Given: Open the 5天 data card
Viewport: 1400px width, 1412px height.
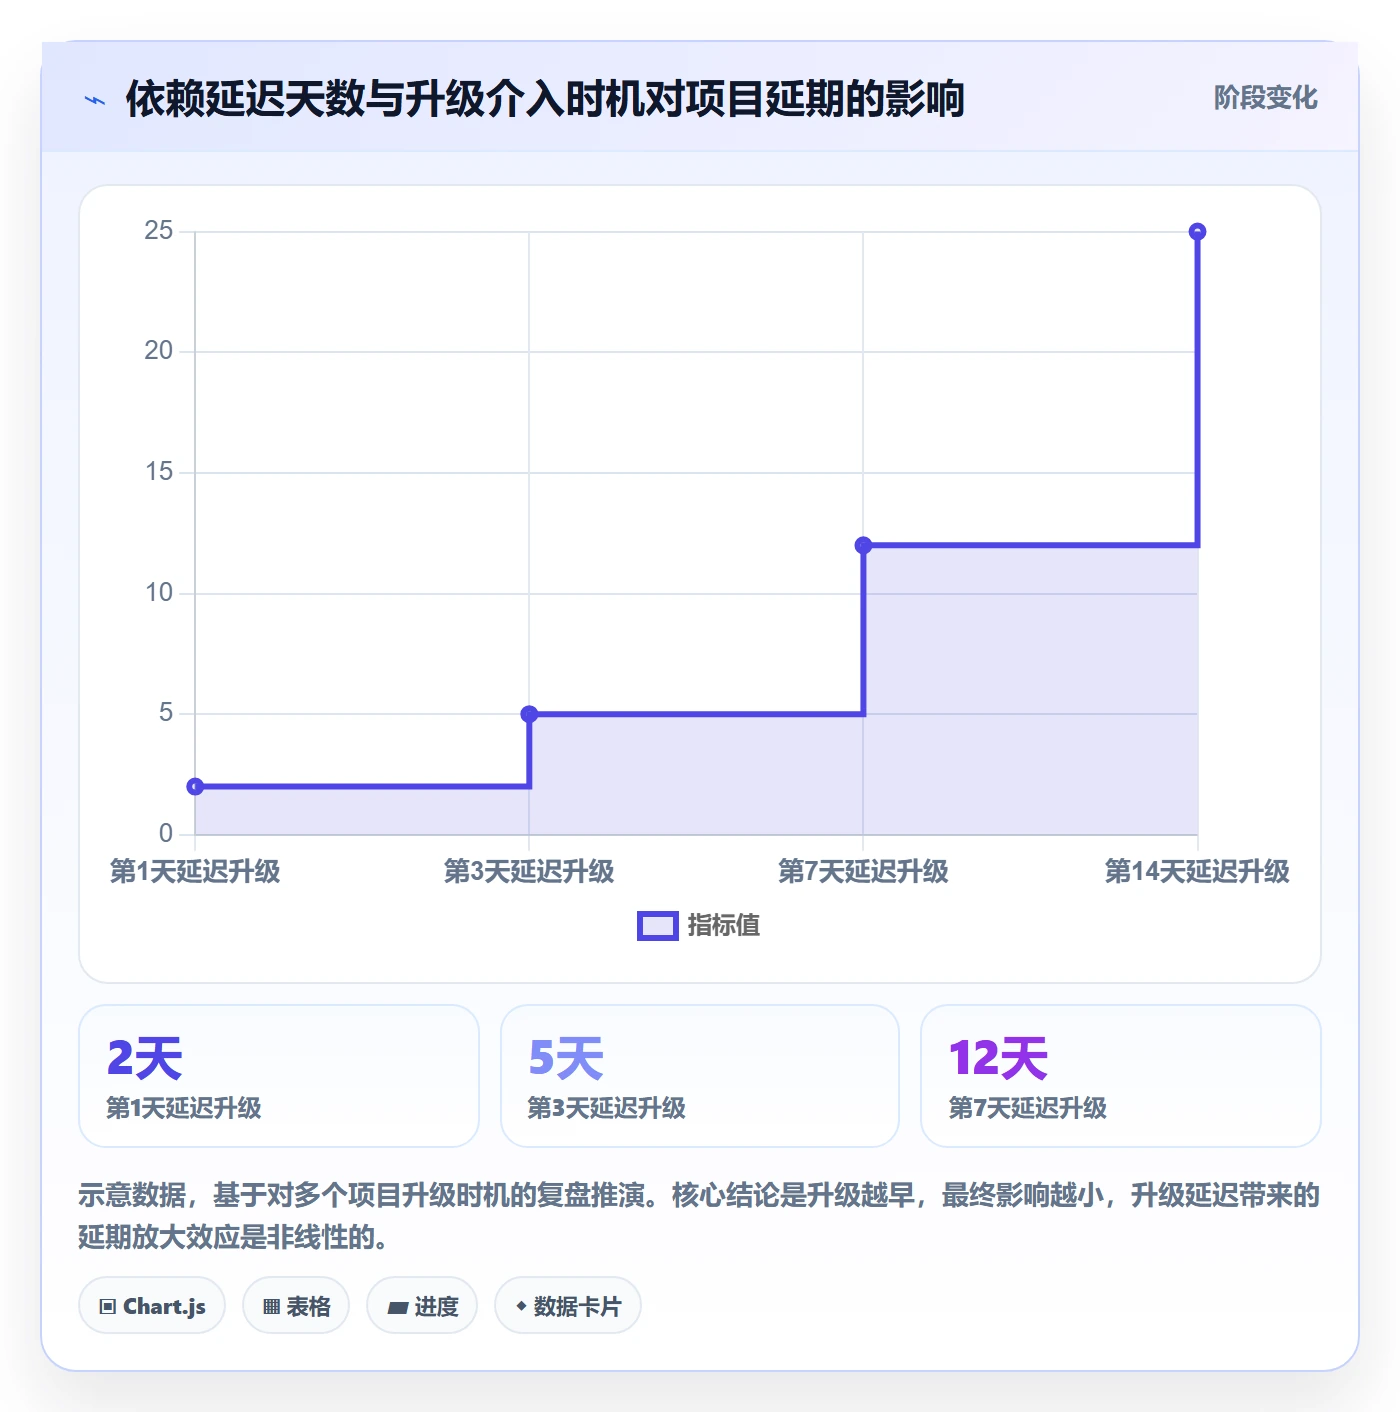Looking at the screenshot, I should point(700,1076).
